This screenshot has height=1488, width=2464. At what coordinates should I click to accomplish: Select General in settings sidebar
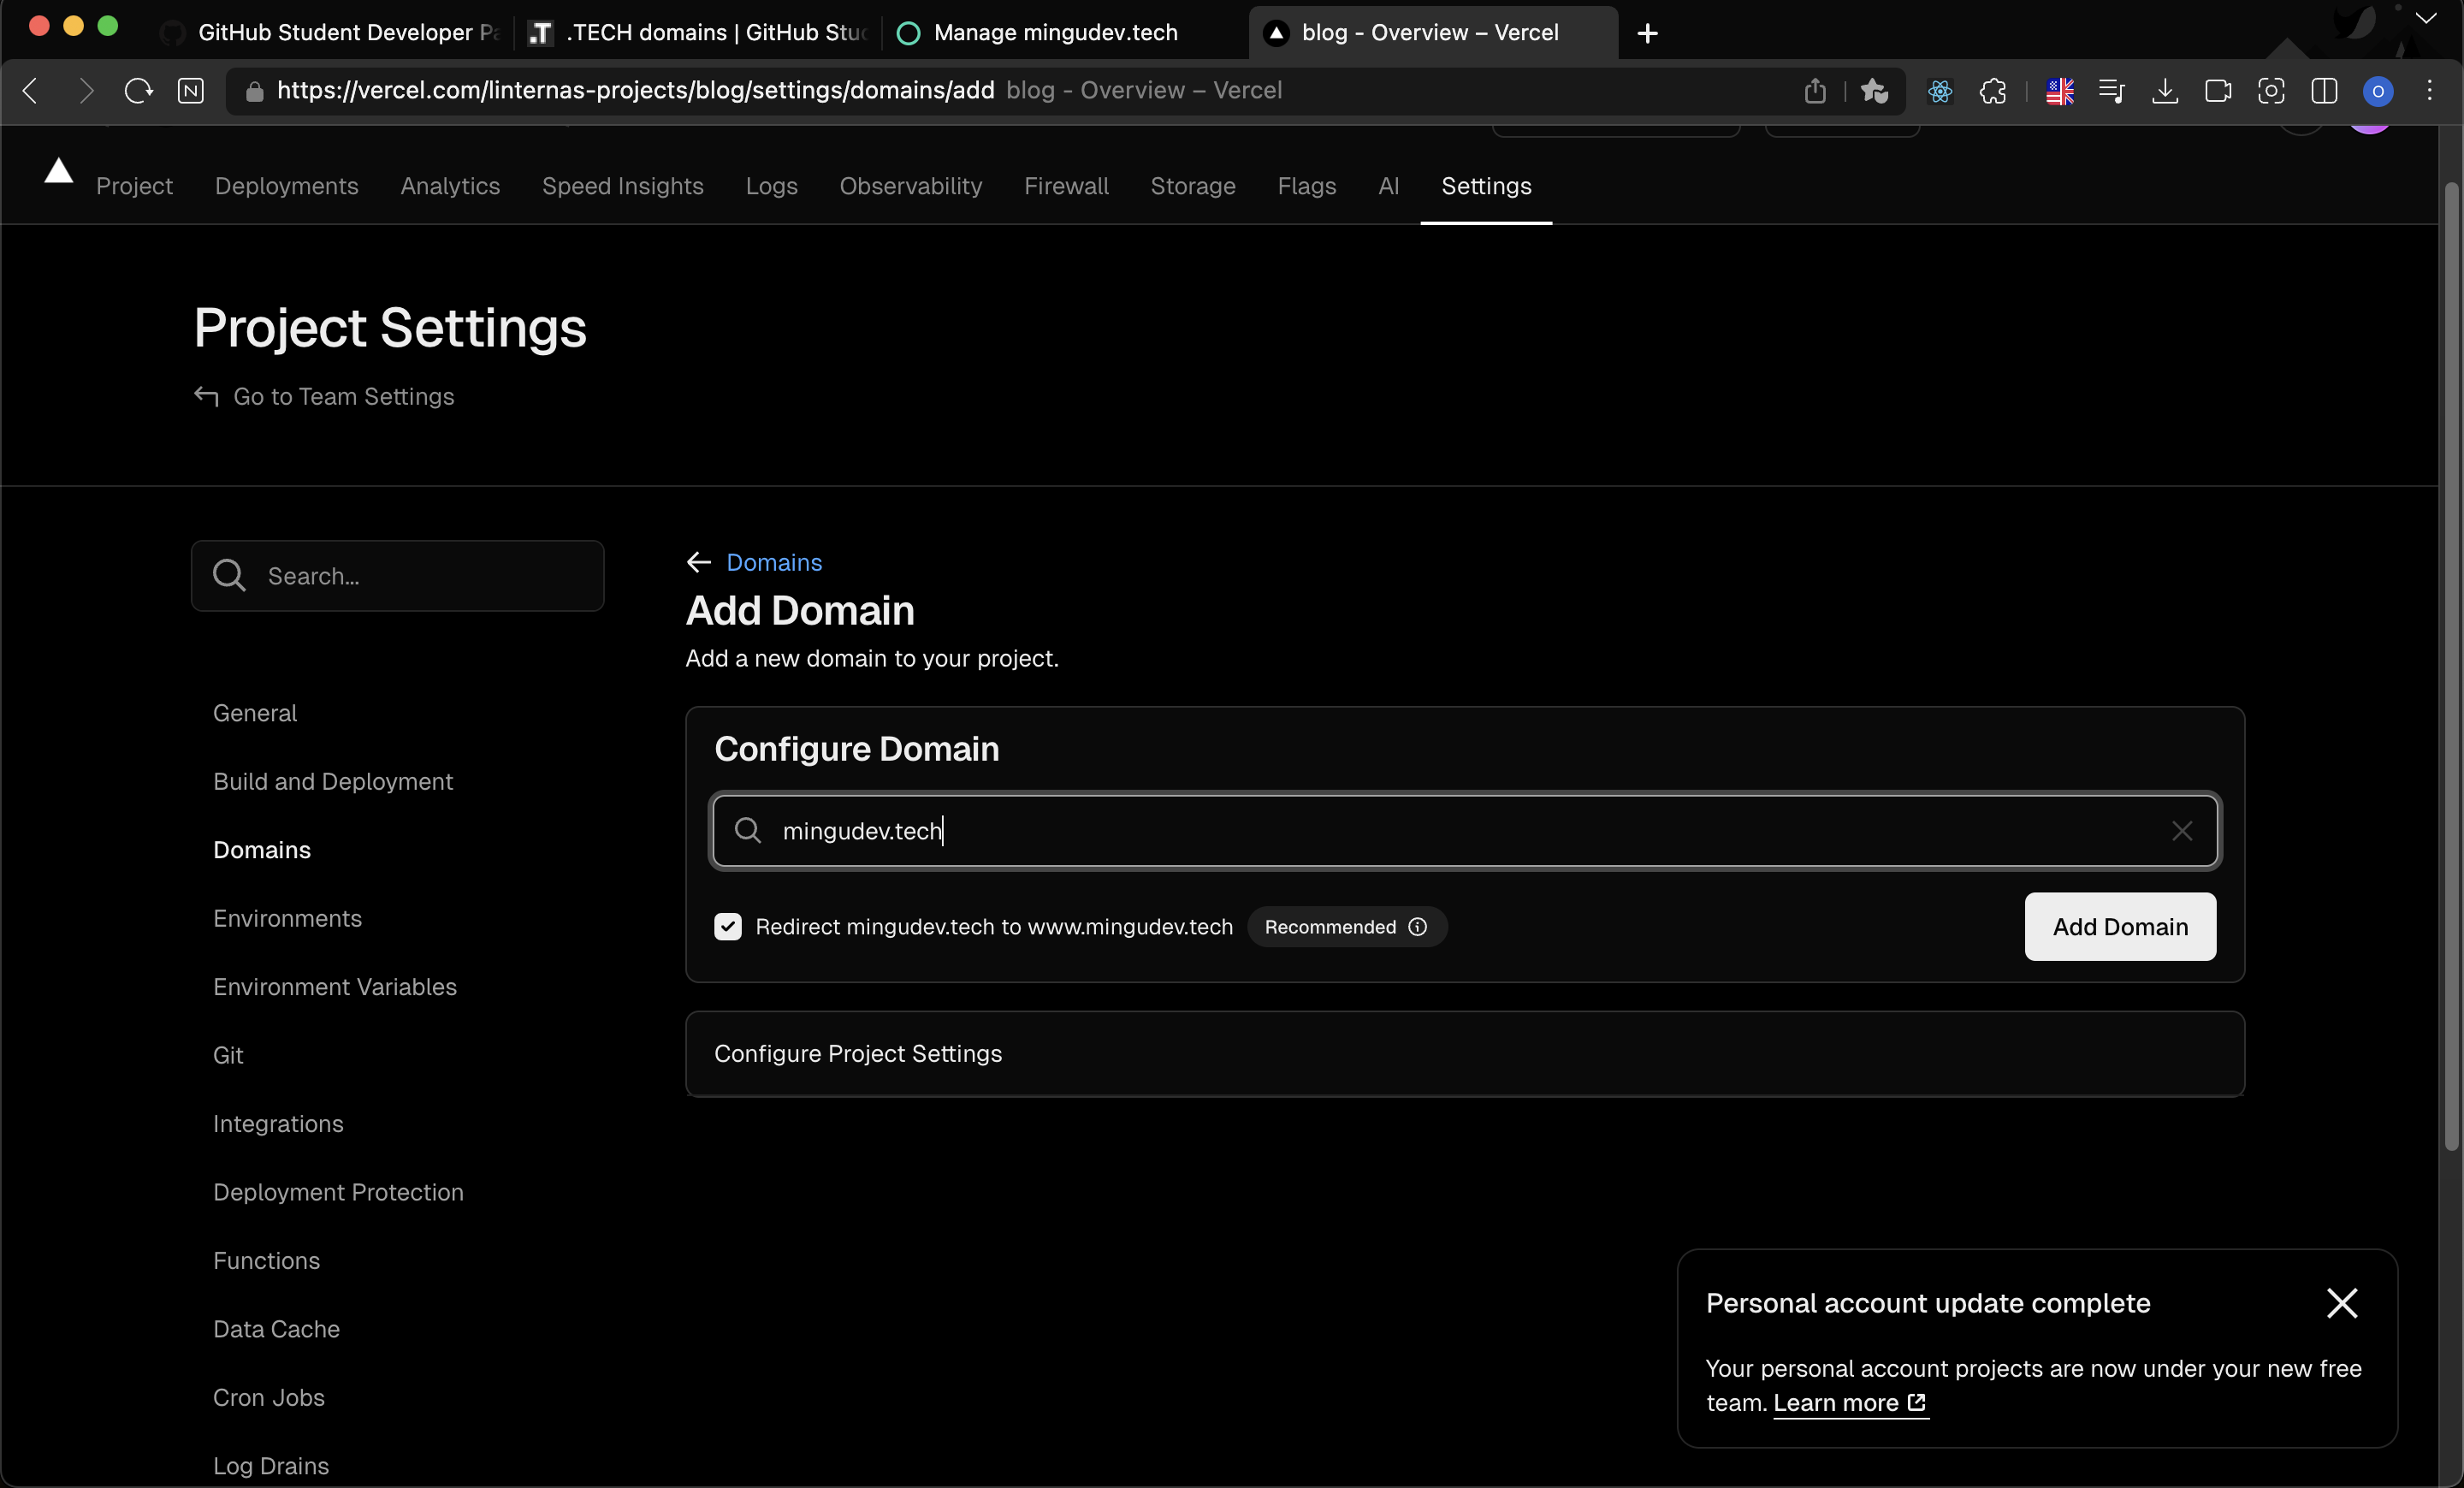(254, 714)
